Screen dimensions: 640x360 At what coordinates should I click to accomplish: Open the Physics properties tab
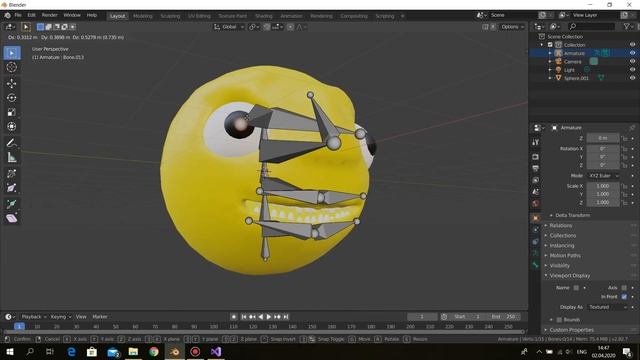click(536, 230)
